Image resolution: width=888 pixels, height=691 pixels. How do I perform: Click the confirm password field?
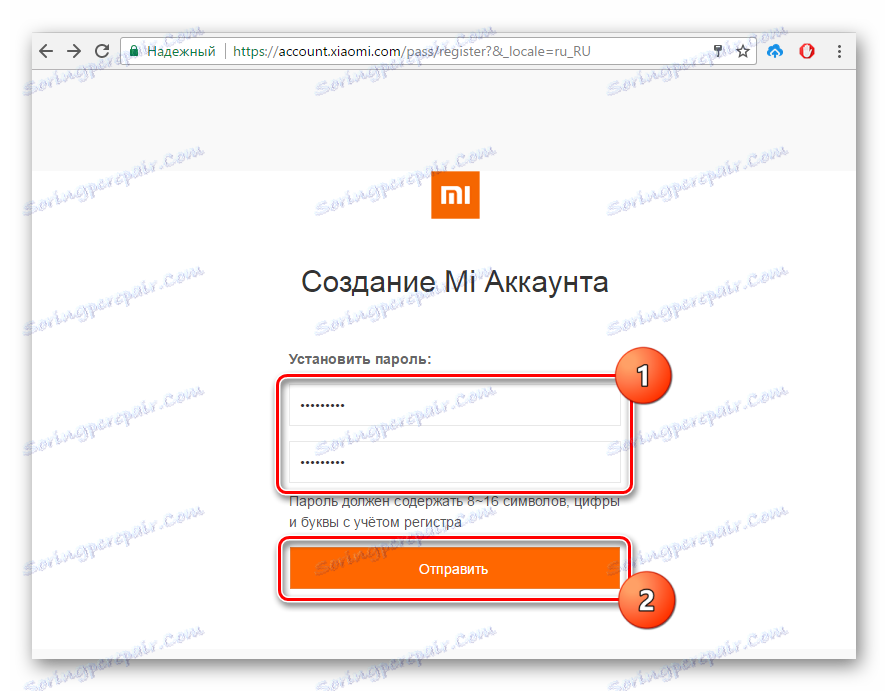click(x=455, y=462)
